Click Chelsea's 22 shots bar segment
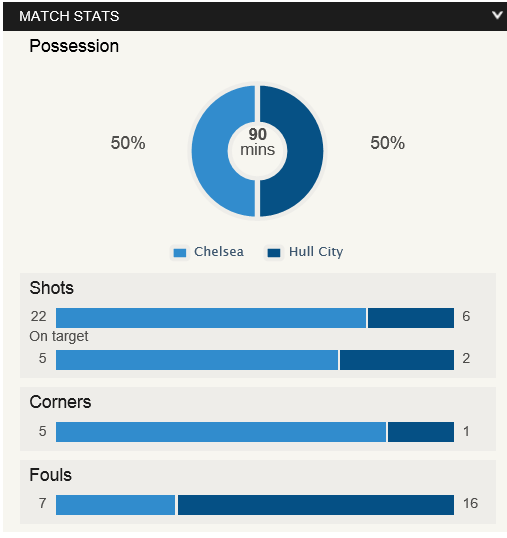The width and height of the screenshot is (507, 538). 211,318
